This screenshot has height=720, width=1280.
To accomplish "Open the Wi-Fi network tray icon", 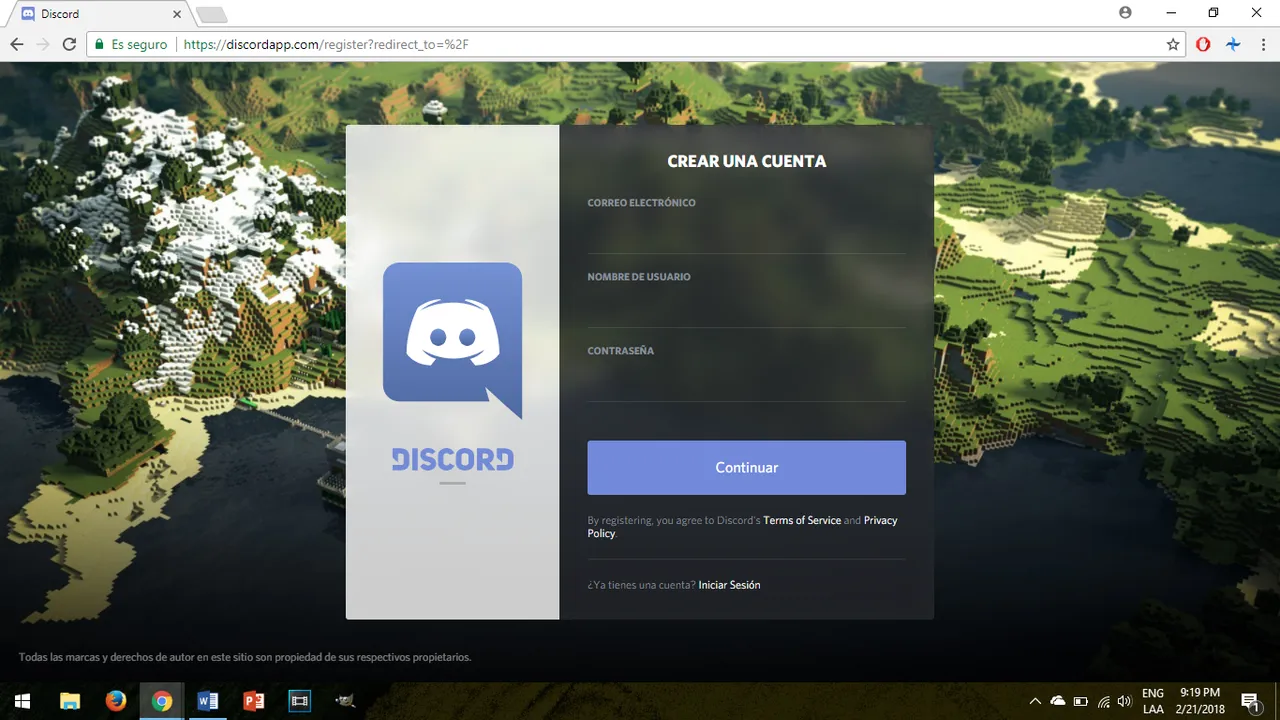I will [1104, 701].
